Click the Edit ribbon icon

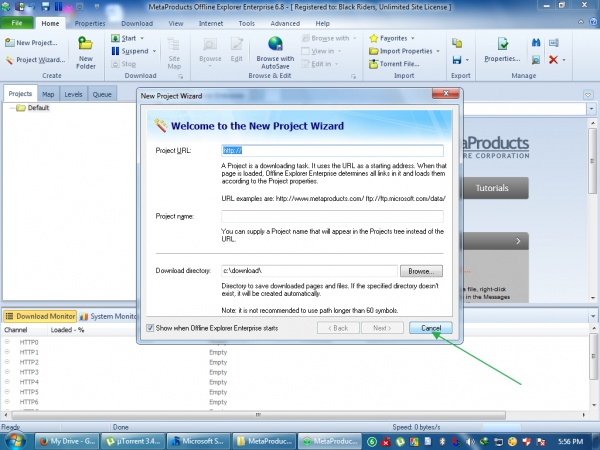pyautogui.click(x=237, y=45)
